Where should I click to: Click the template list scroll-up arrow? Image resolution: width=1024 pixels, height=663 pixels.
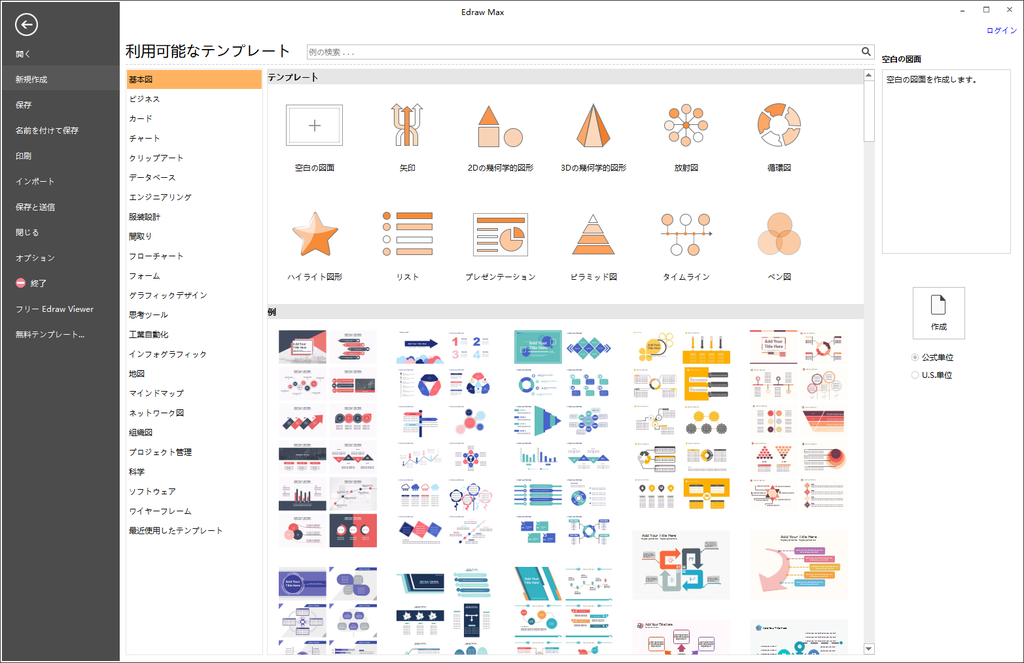tap(869, 76)
